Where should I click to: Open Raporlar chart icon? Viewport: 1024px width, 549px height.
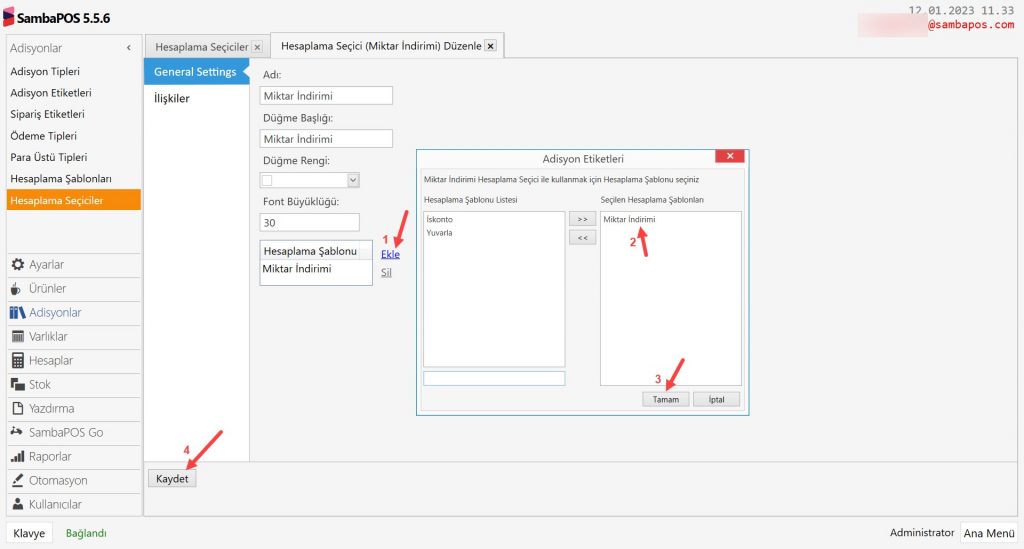tap(18, 456)
